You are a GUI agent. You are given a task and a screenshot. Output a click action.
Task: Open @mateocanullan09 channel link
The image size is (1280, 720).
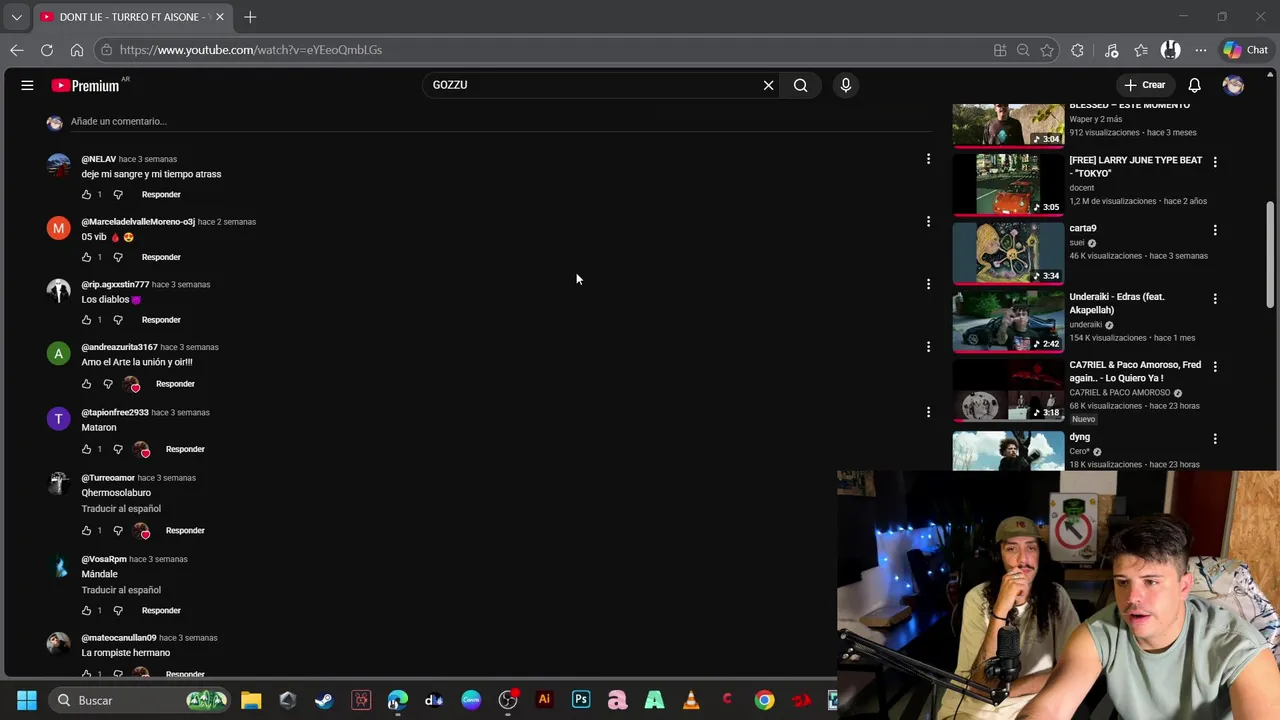coord(119,638)
